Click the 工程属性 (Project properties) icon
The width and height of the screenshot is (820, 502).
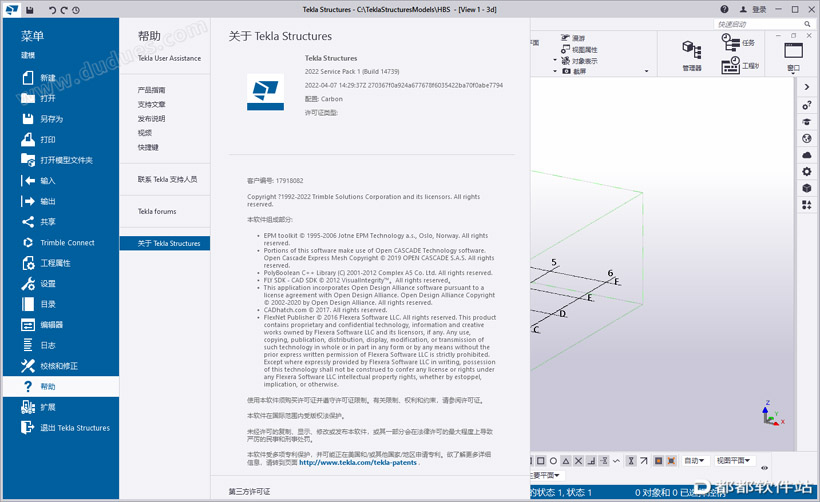pyautogui.click(x=28, y=263)
